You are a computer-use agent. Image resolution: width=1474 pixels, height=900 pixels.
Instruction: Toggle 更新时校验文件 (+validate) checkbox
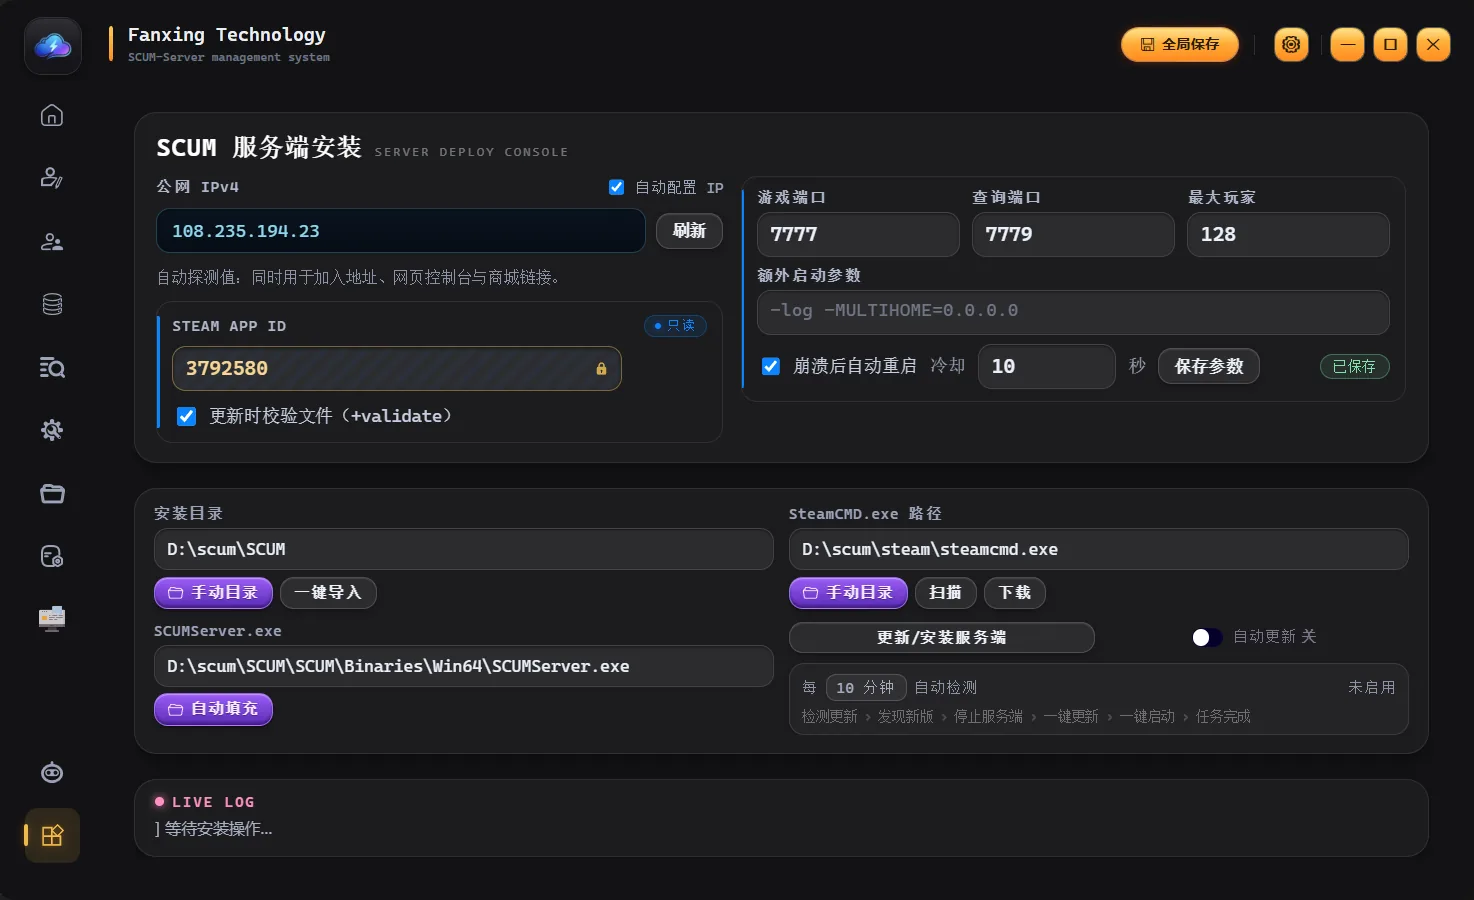186,416
